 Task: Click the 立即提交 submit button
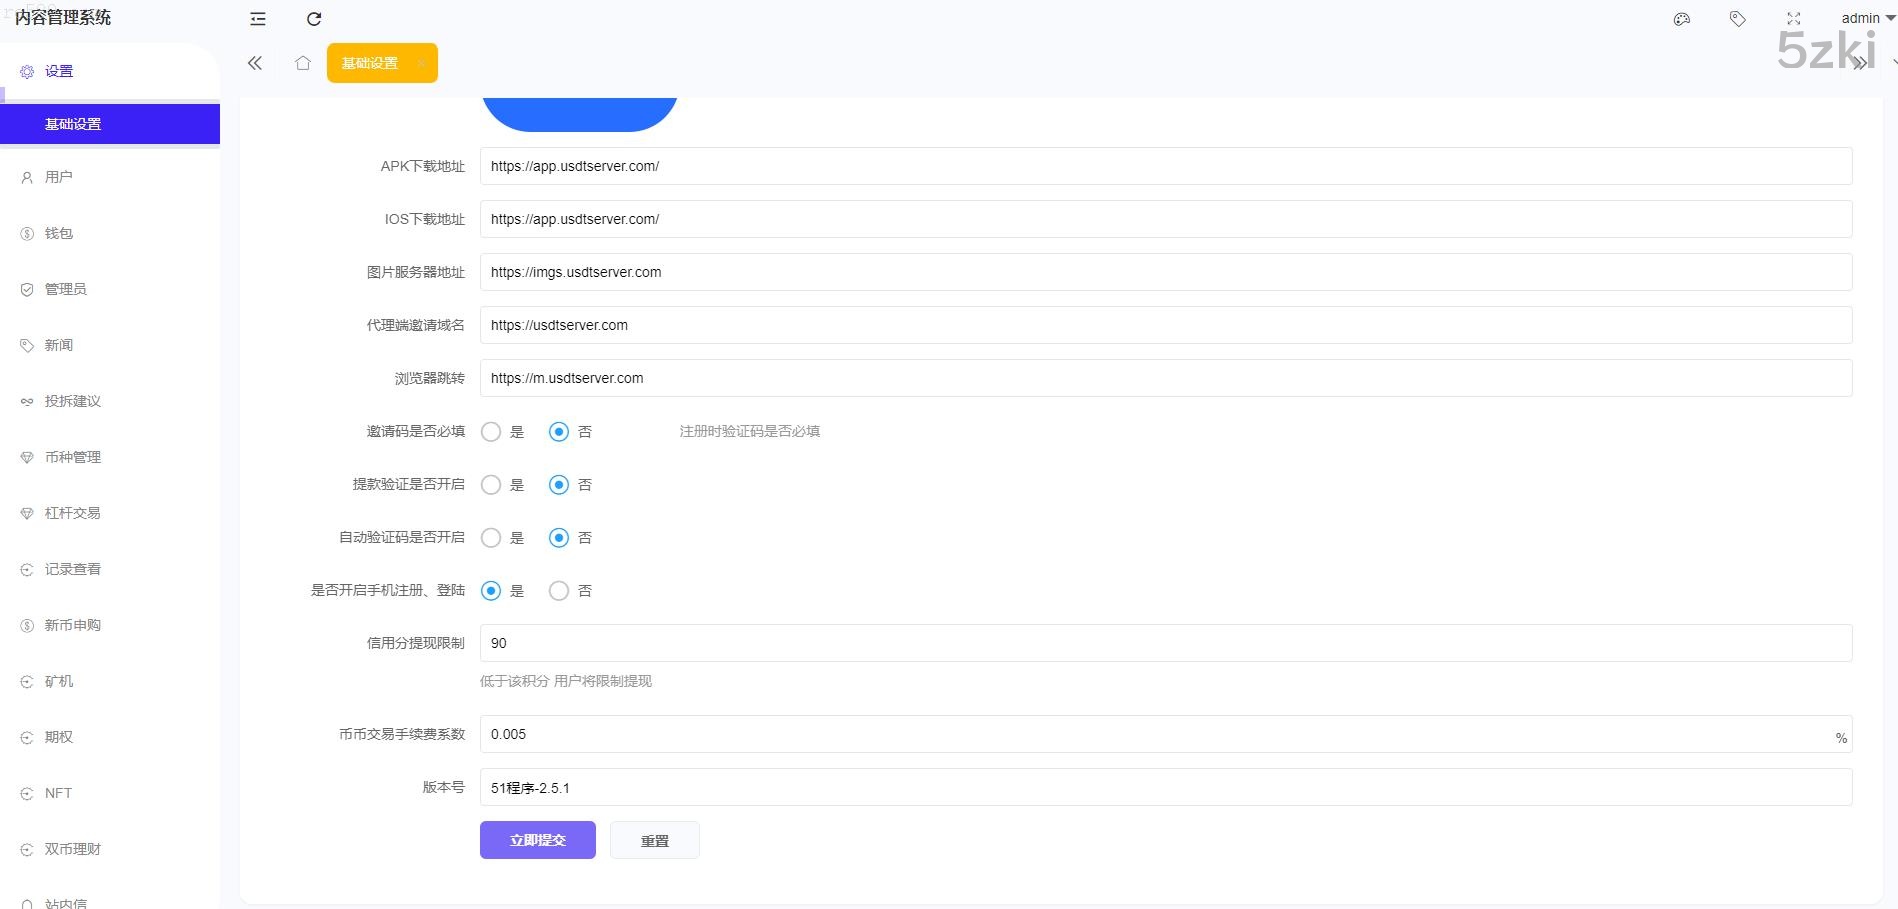(x=538, y=840)
